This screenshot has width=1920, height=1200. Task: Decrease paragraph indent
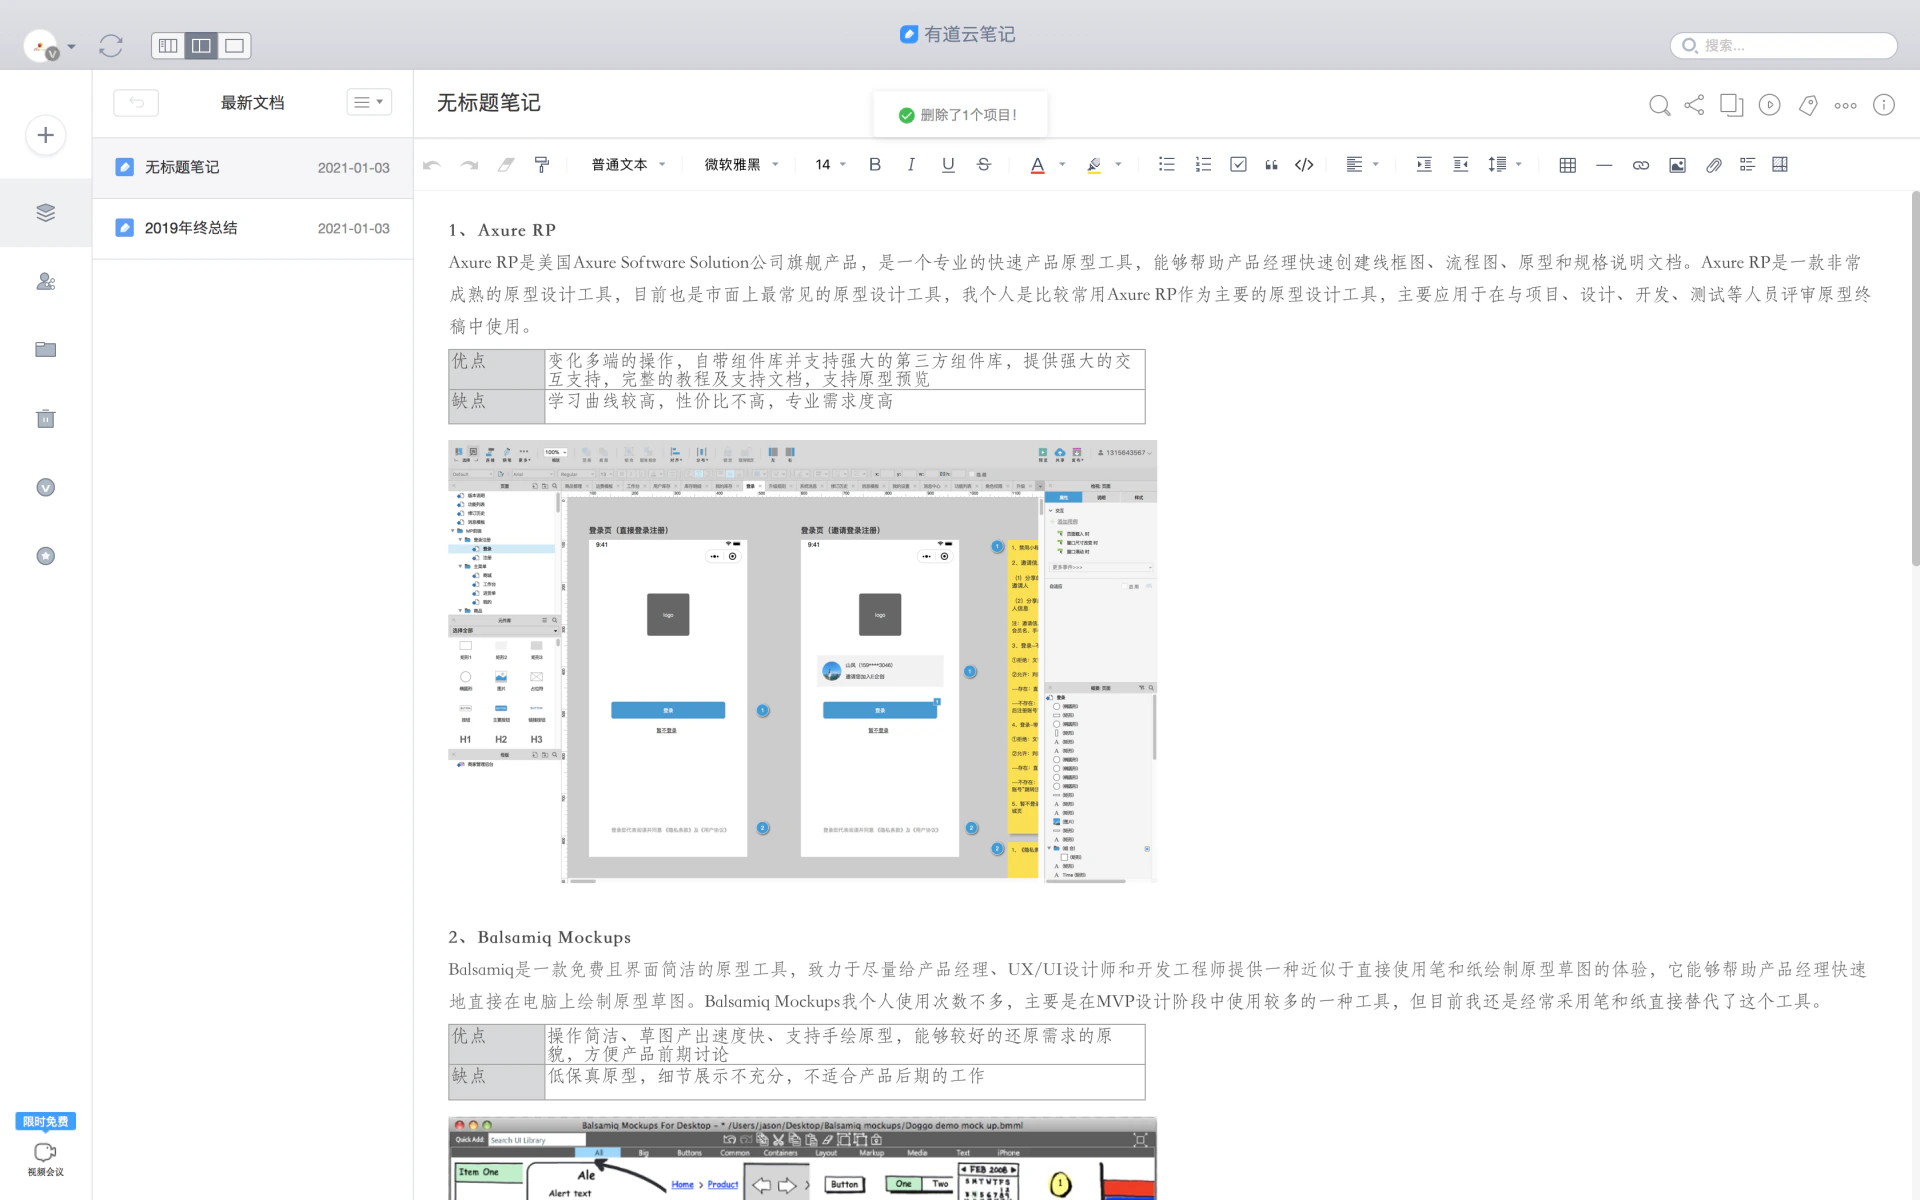pyautogui.click(x=1461, y=165)
